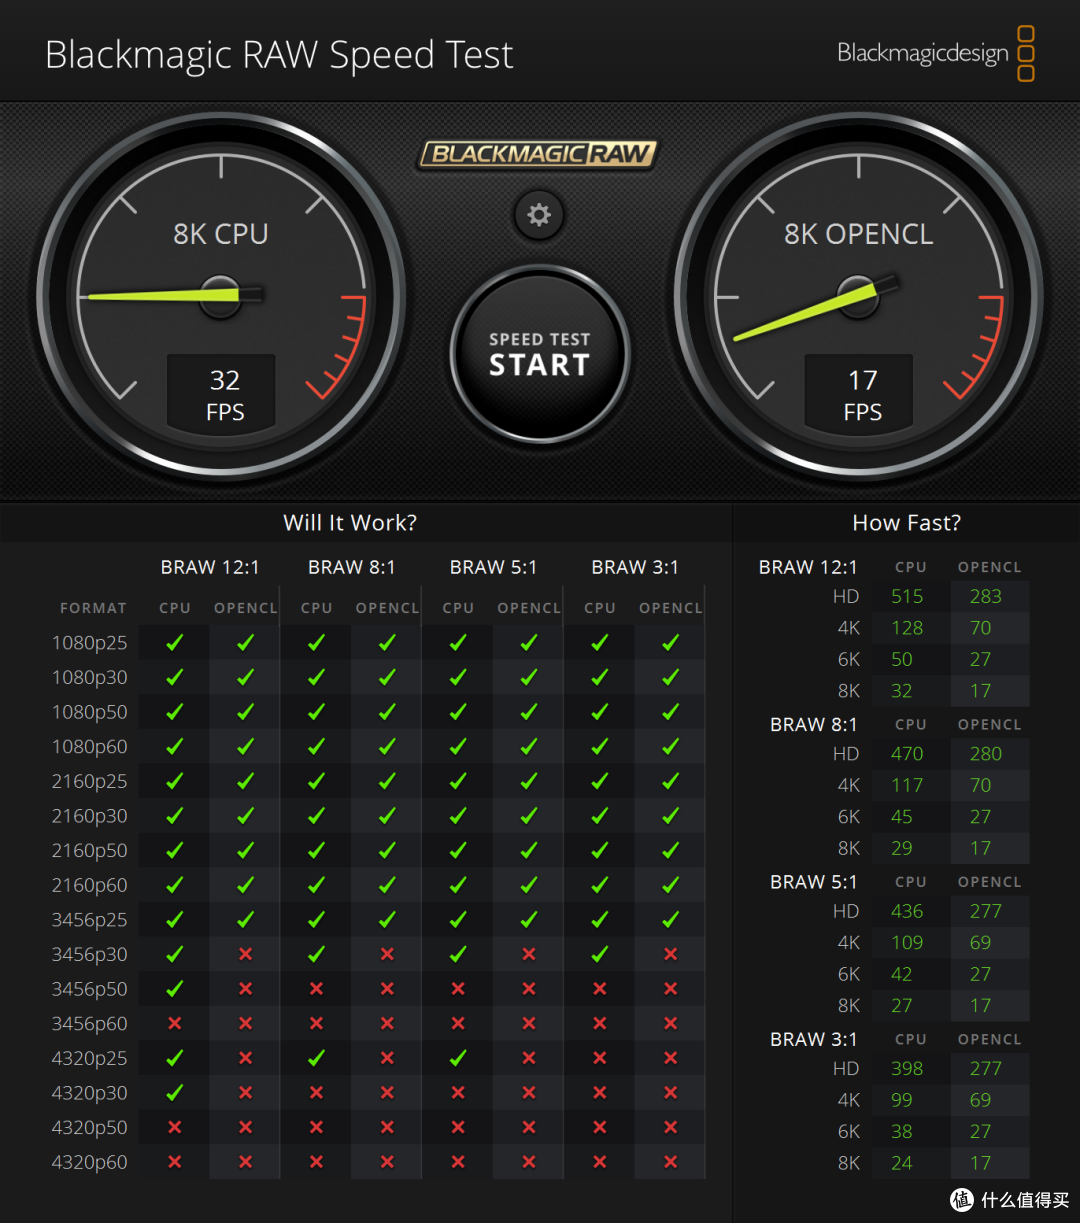
Task: Click 4320p30 BRAW 12:1 CPU check mark
Action: coord(175,1093)
